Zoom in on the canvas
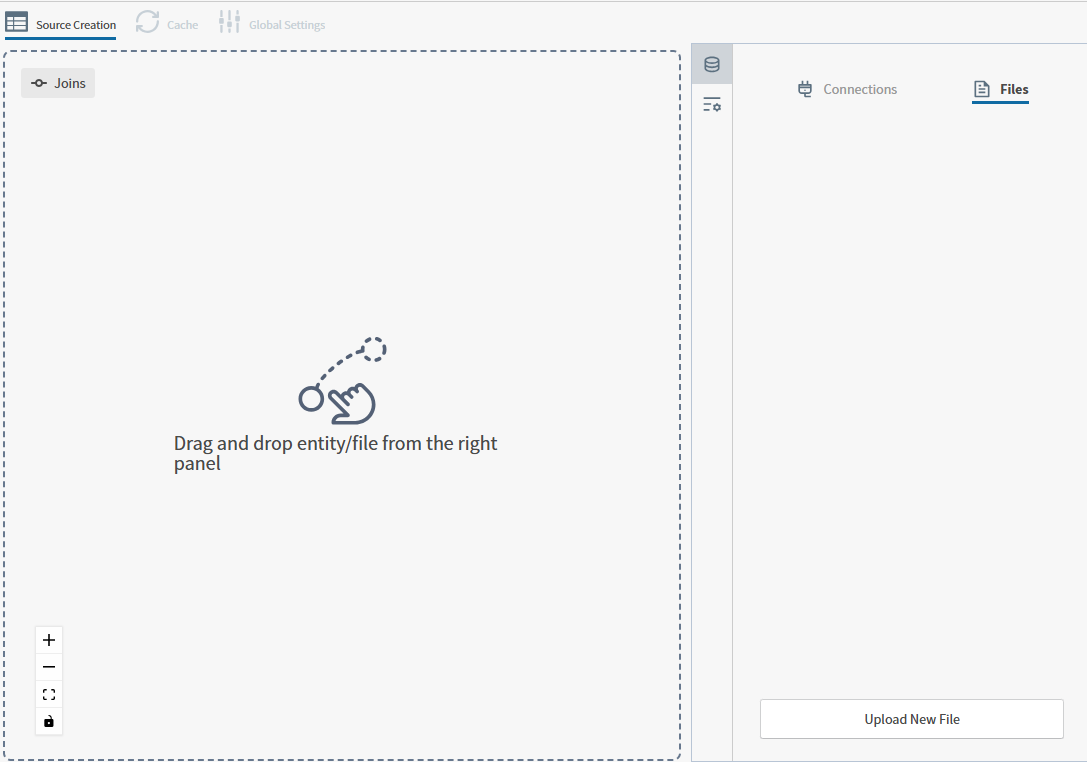 pyautogui.click(x=48, y=639)
